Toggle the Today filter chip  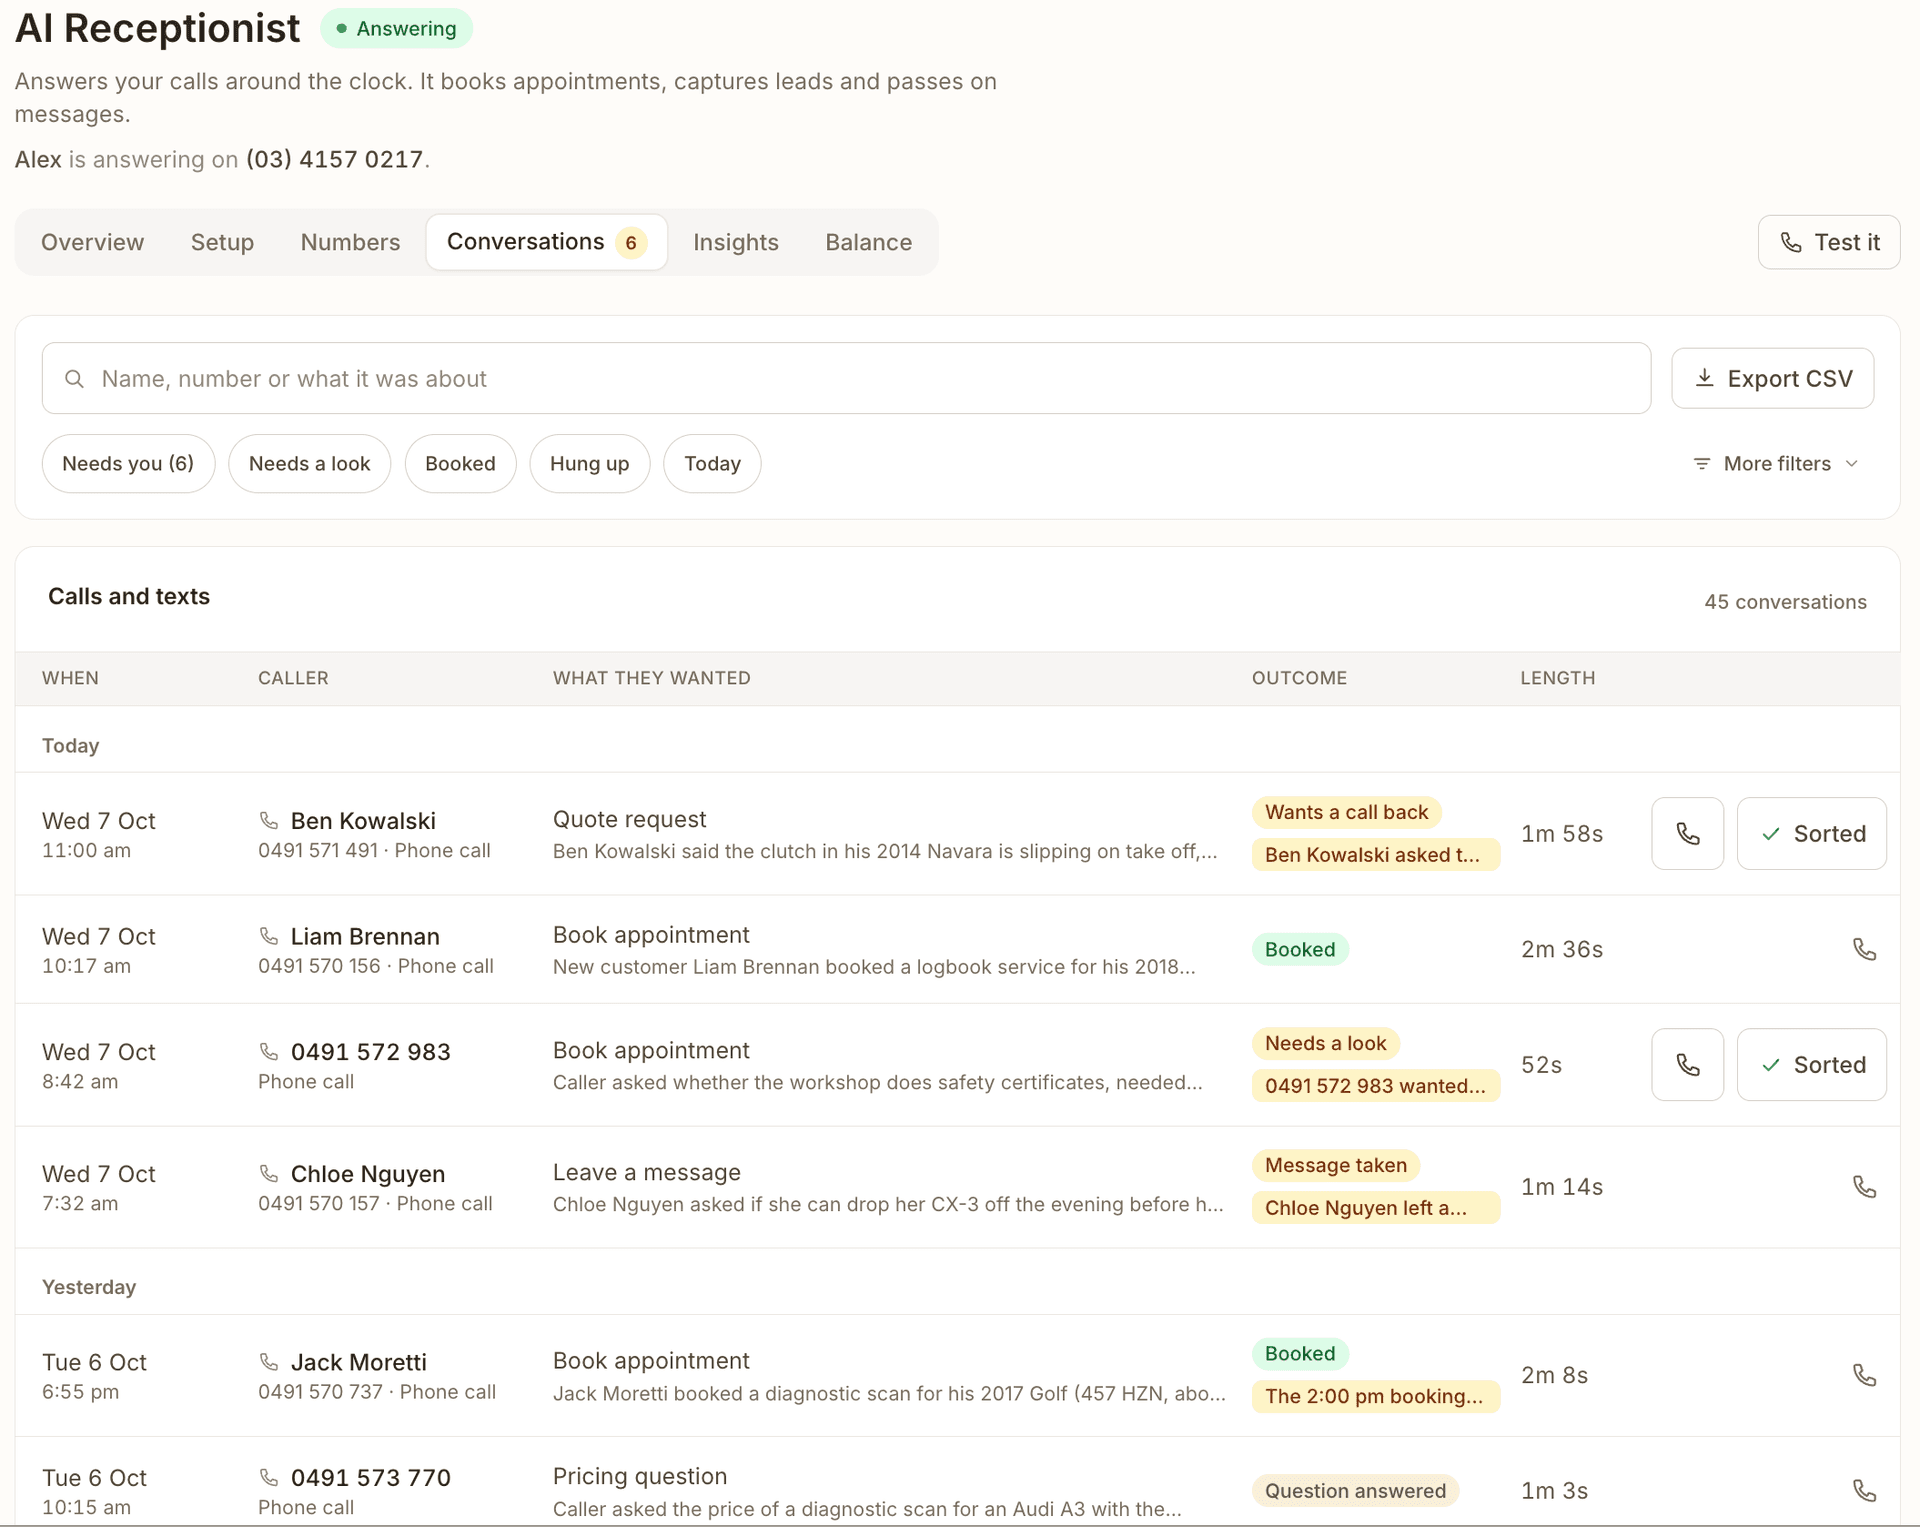(x=712, y=463)
